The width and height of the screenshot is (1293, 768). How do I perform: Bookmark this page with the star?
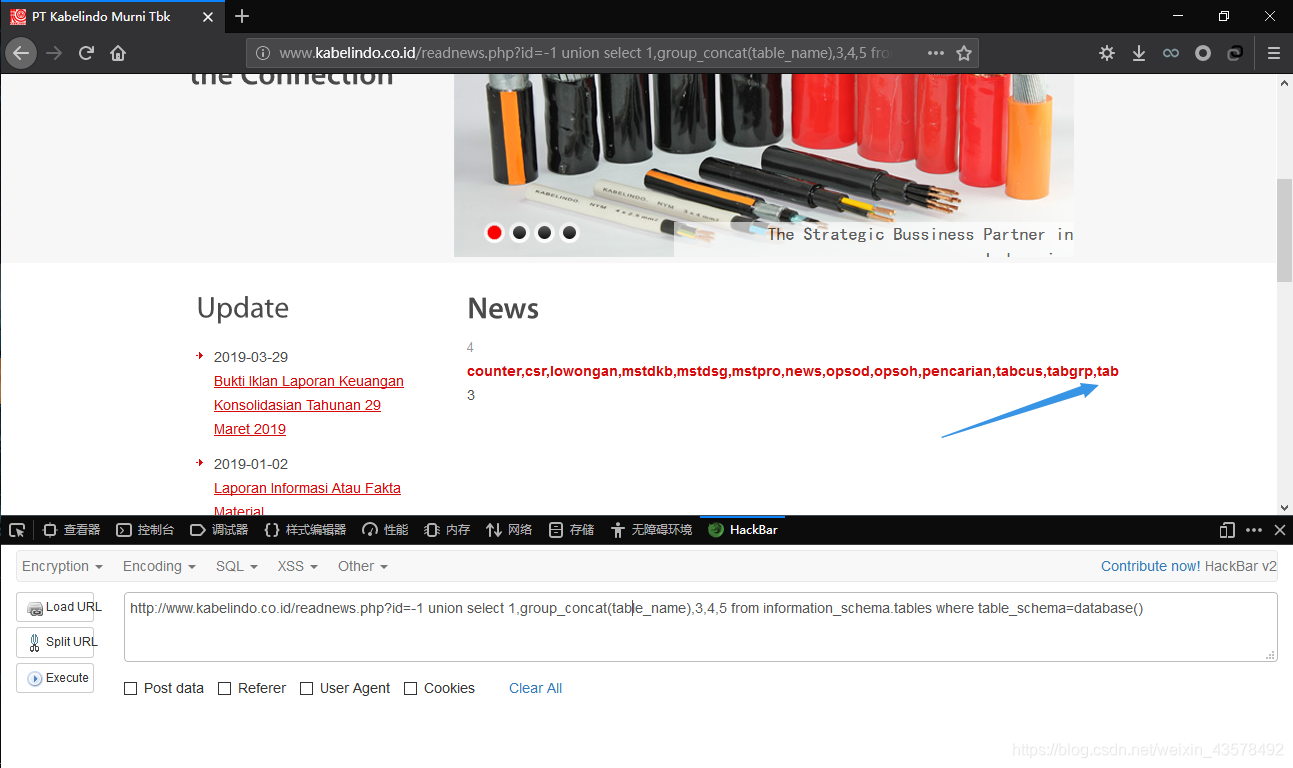964,53
